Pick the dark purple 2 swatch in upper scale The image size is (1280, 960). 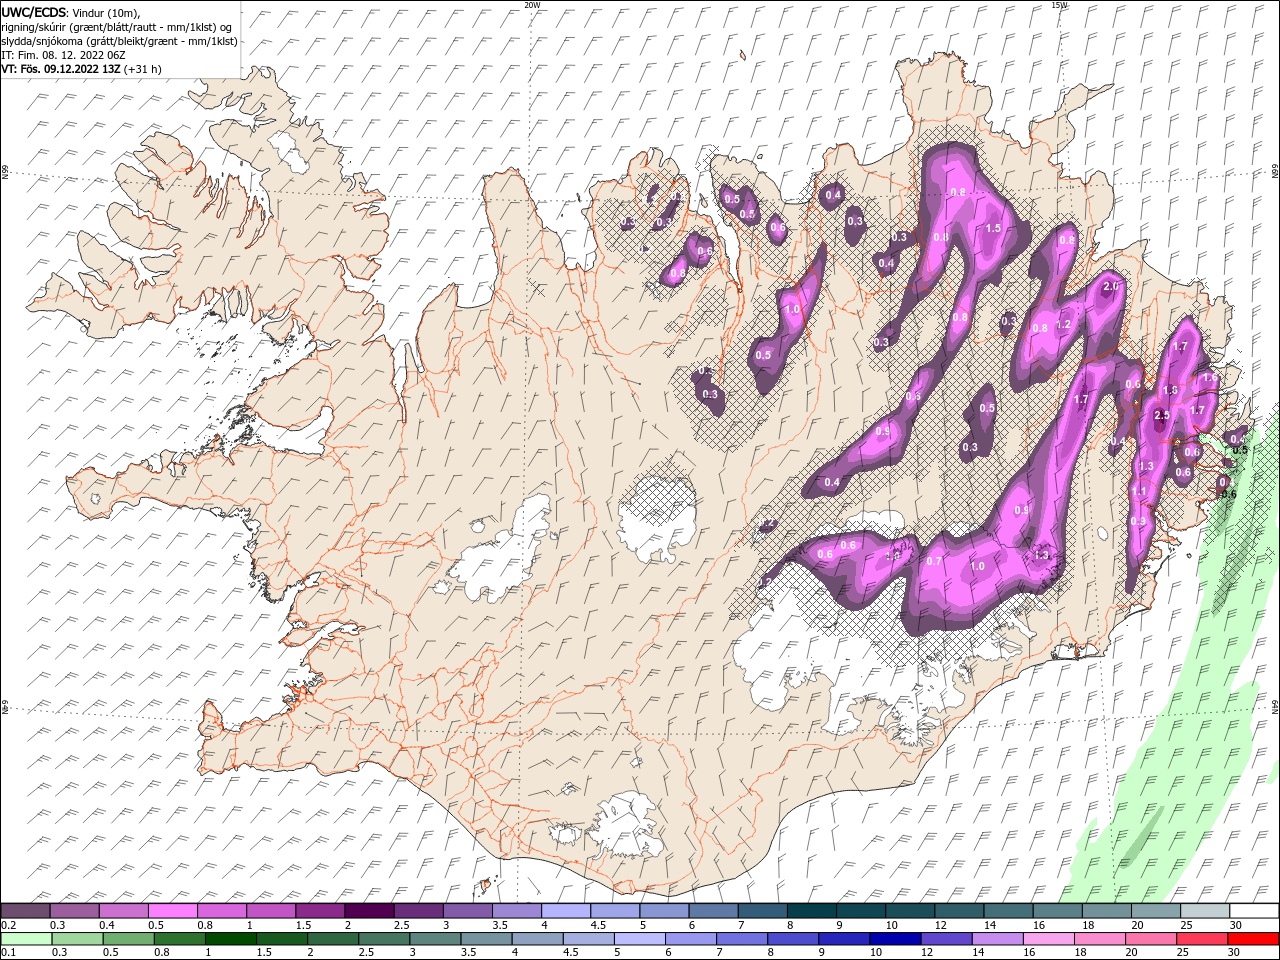369,911
